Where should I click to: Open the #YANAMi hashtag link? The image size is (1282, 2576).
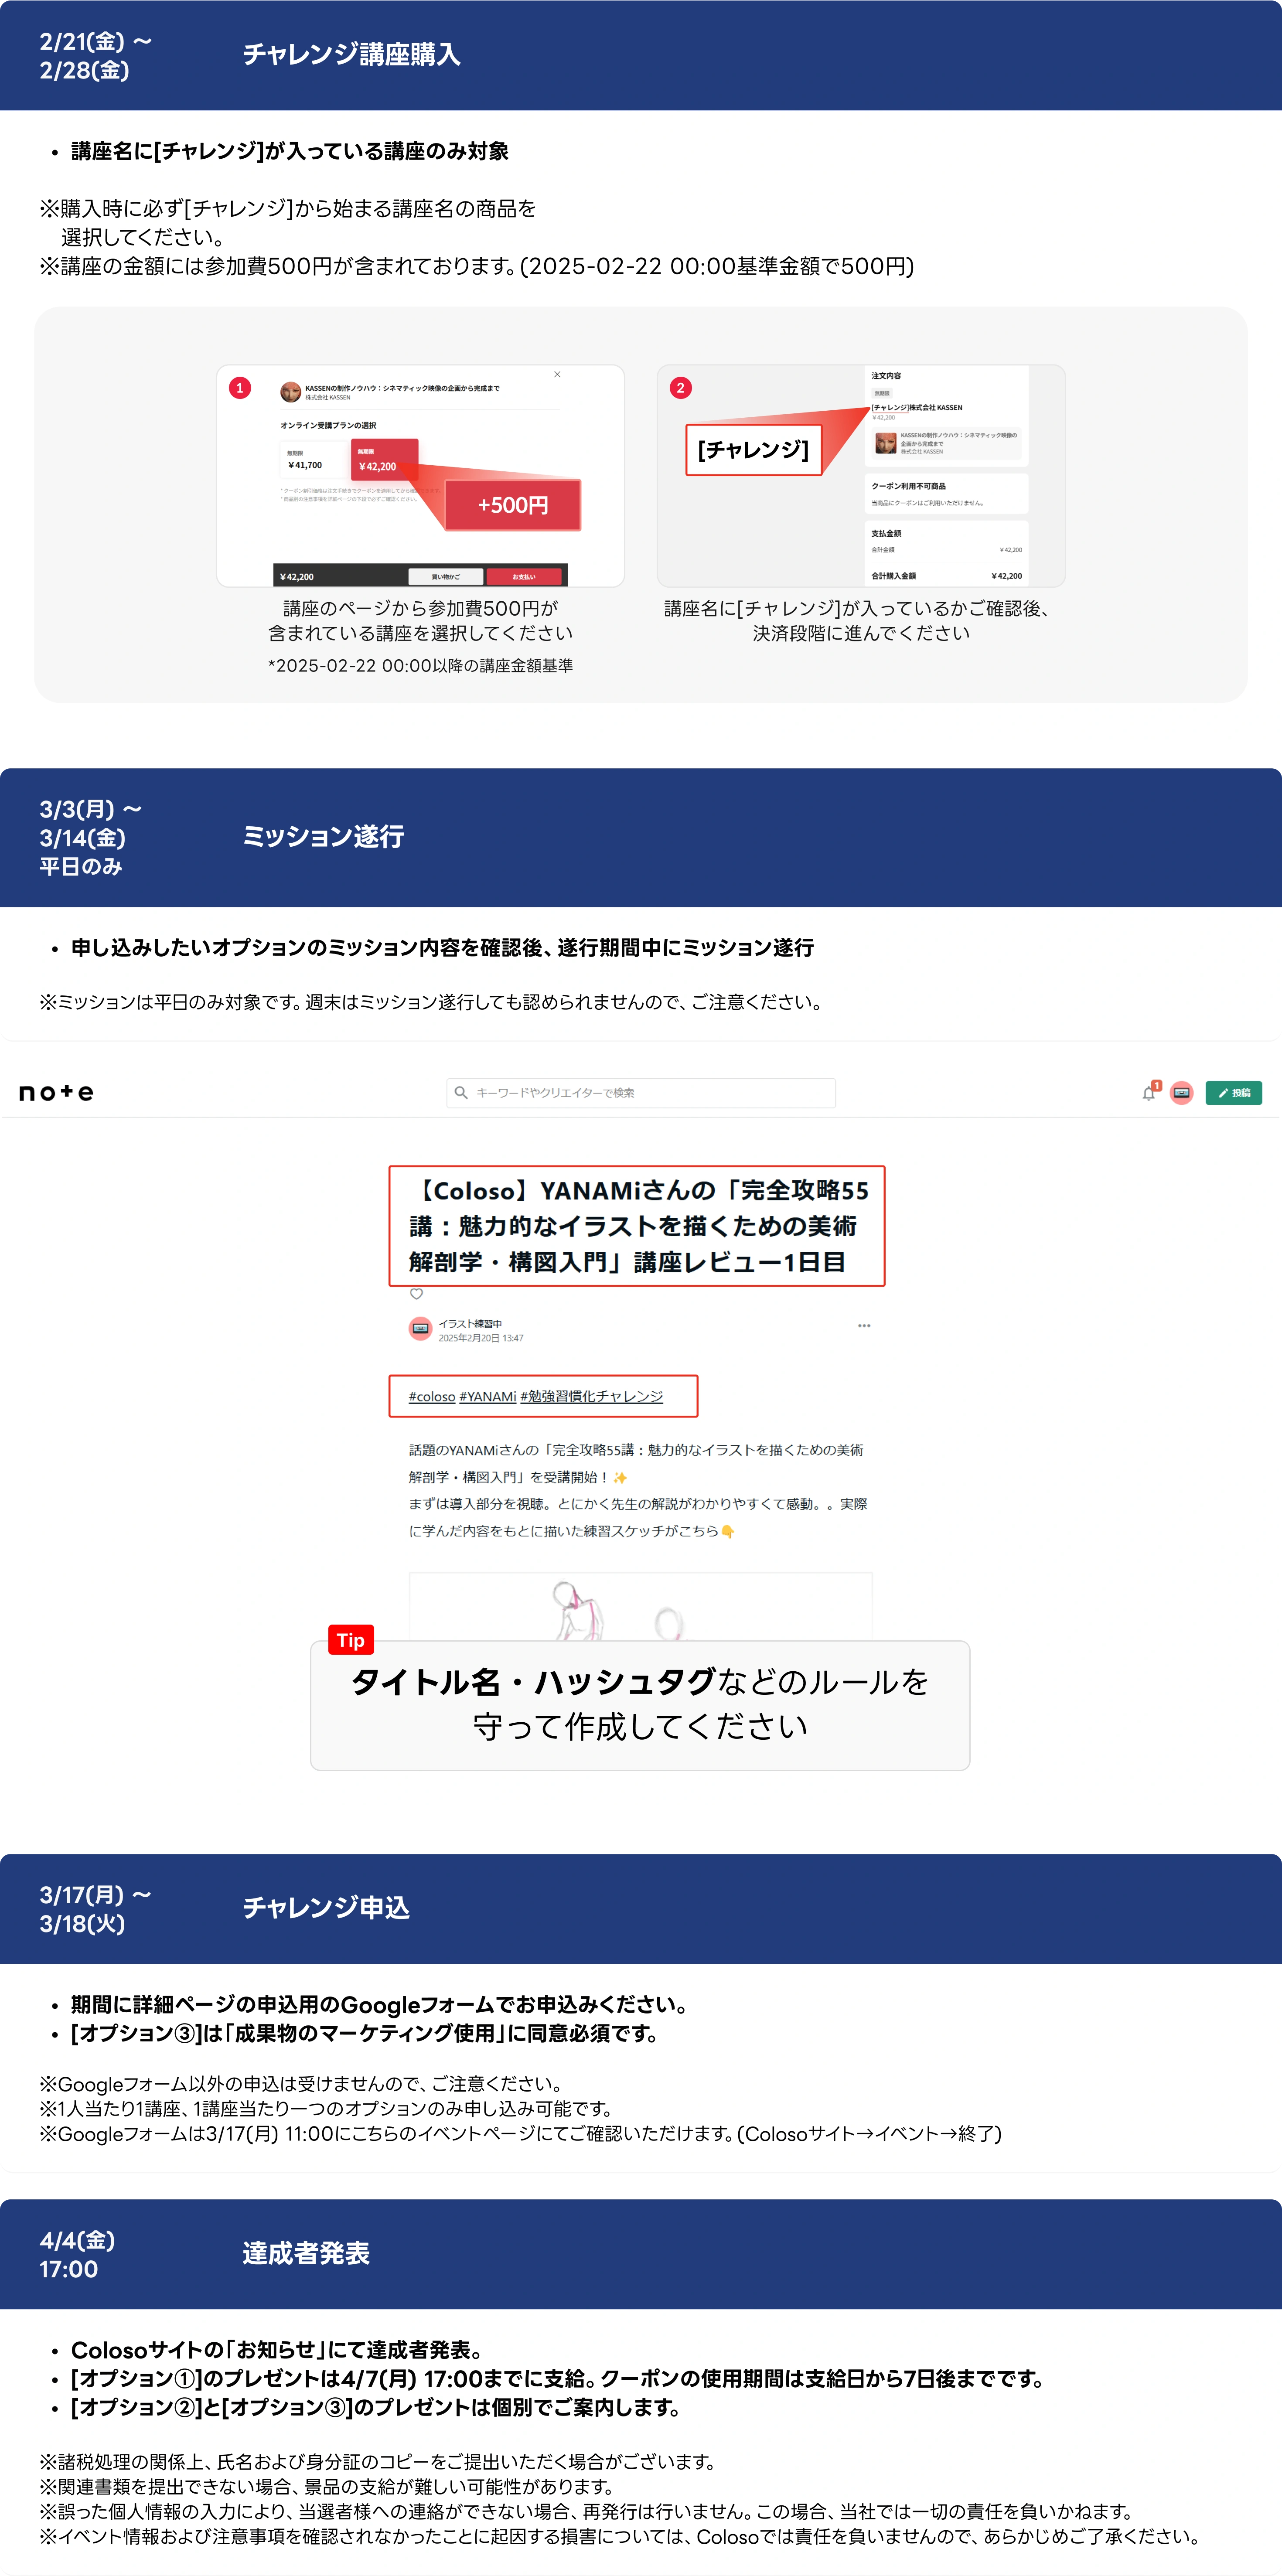(x=487, y=1397)
